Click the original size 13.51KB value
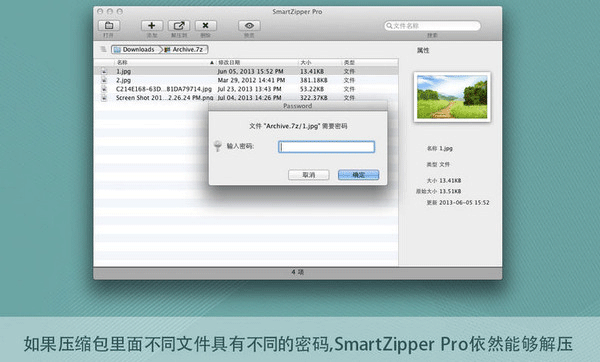The height and width of the screenshot is (362, 600). [450, 191]
